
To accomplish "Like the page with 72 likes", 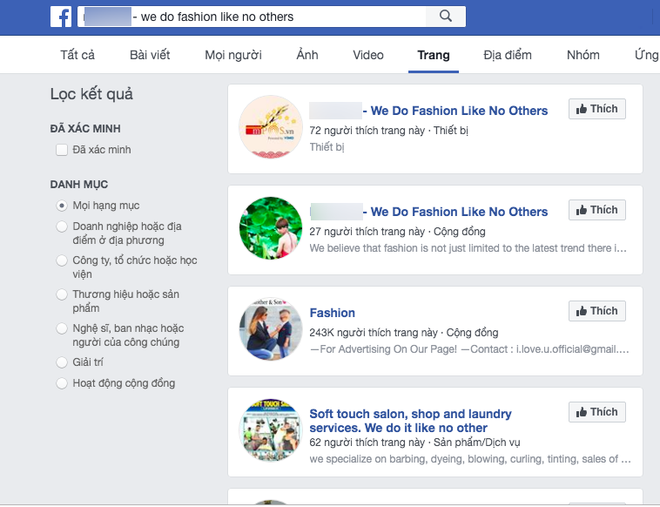I will (597, 109).
